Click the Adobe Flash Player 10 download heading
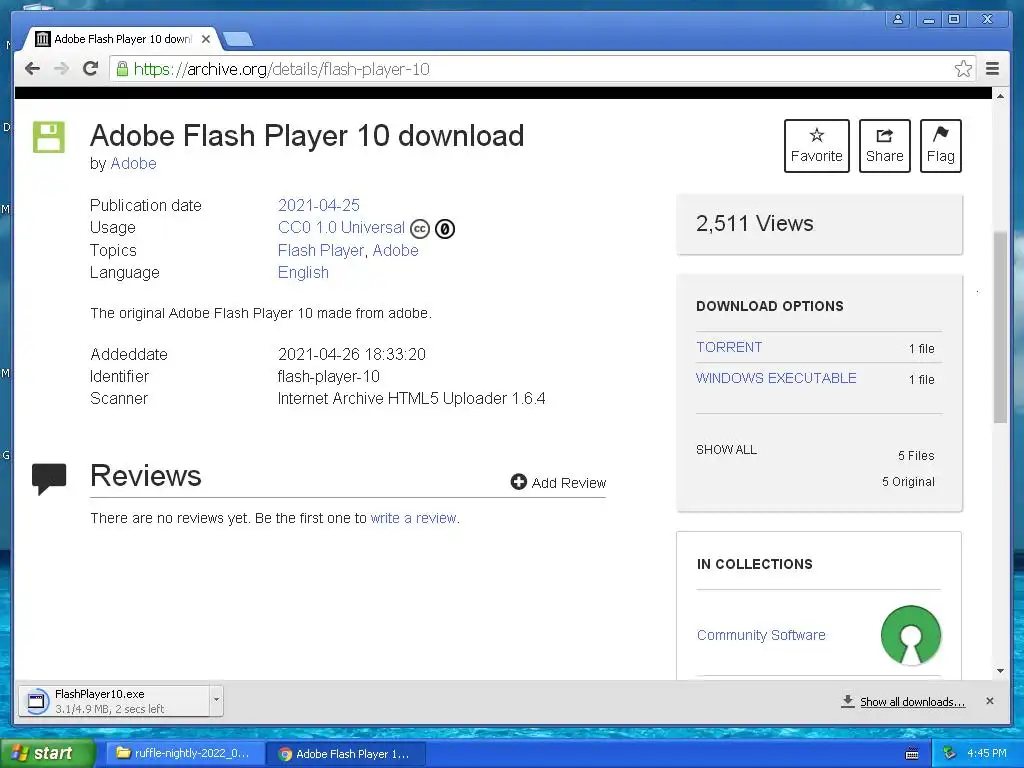 (x=307, y=136)
